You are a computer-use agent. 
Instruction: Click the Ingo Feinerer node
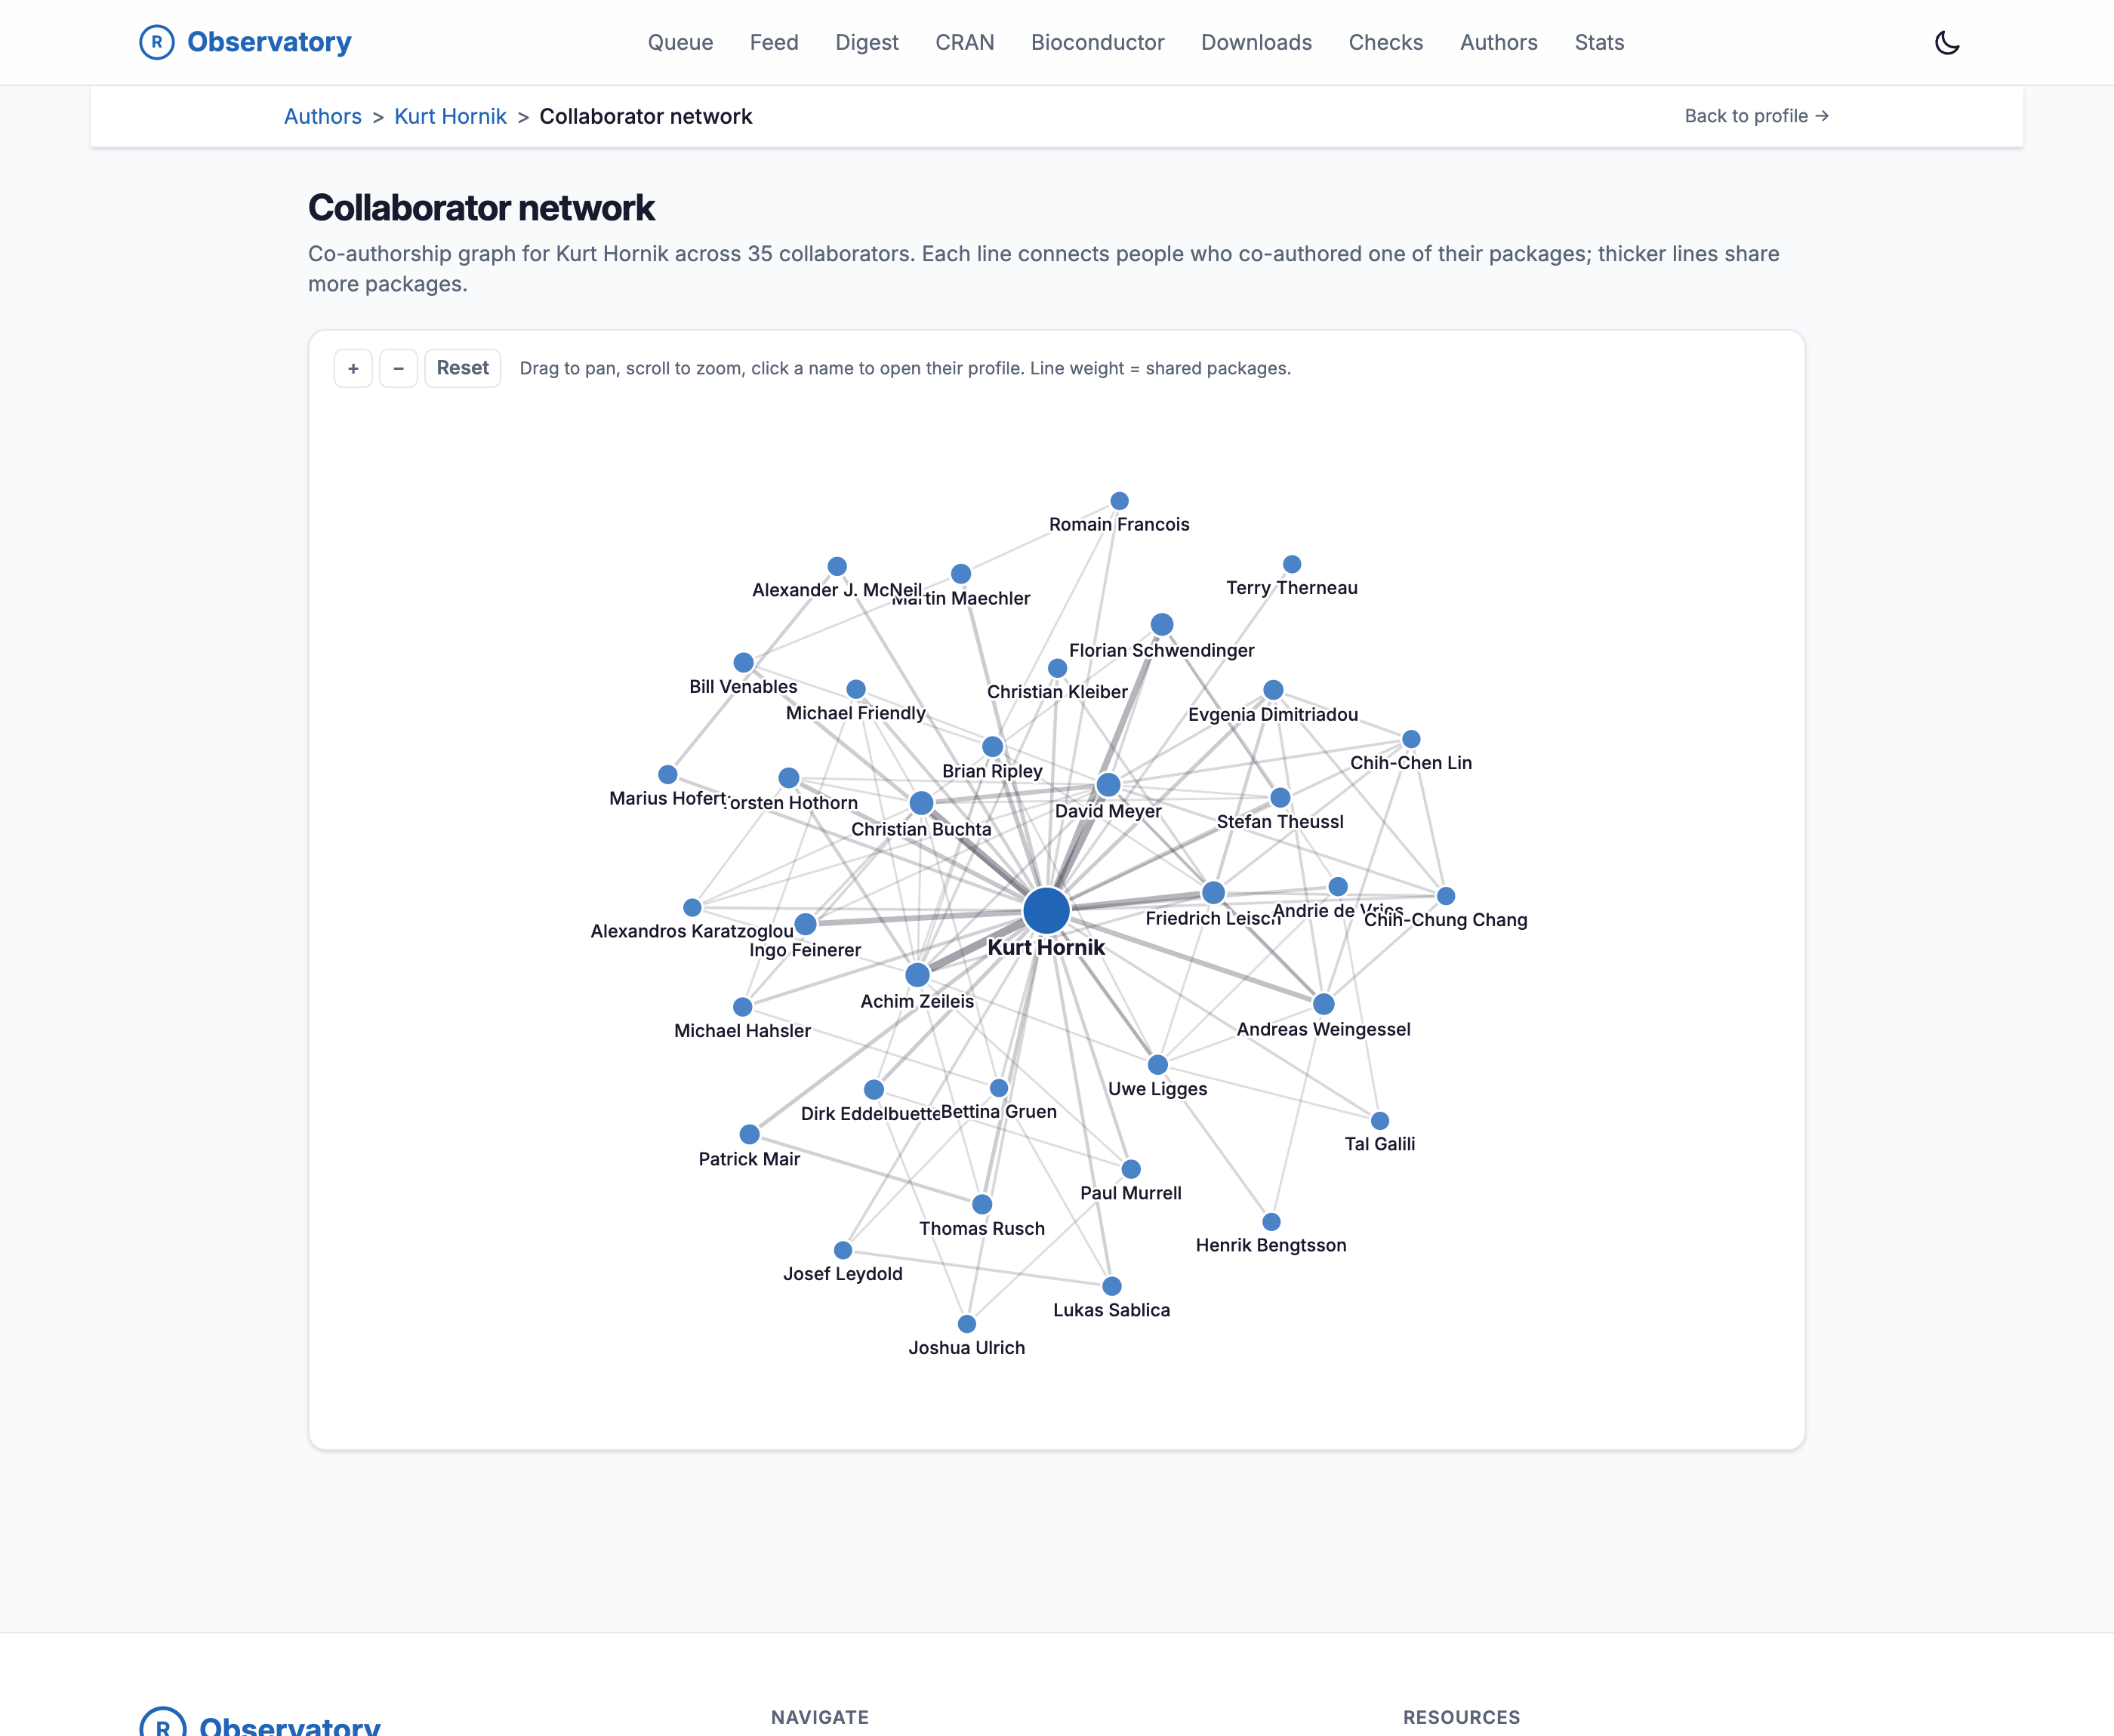coord(805,924)
